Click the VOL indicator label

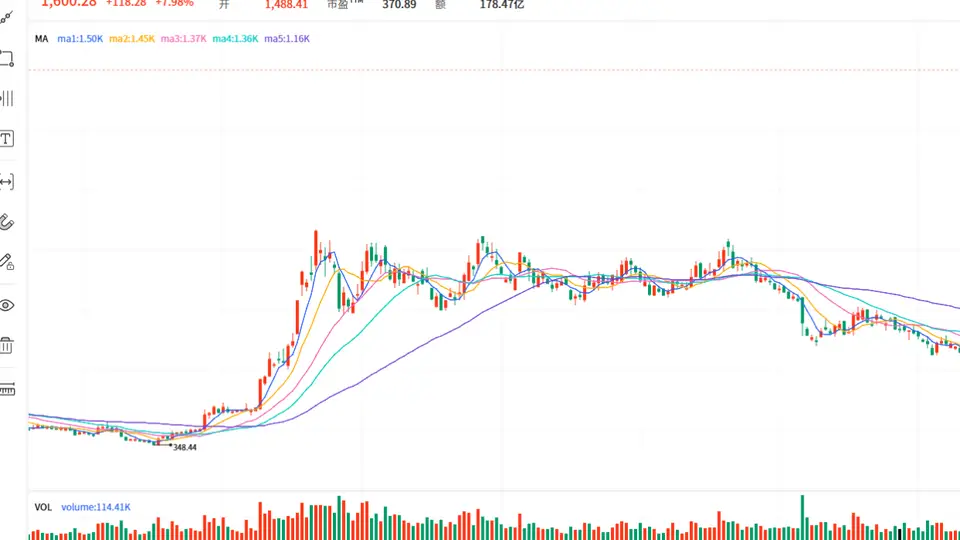43,507
